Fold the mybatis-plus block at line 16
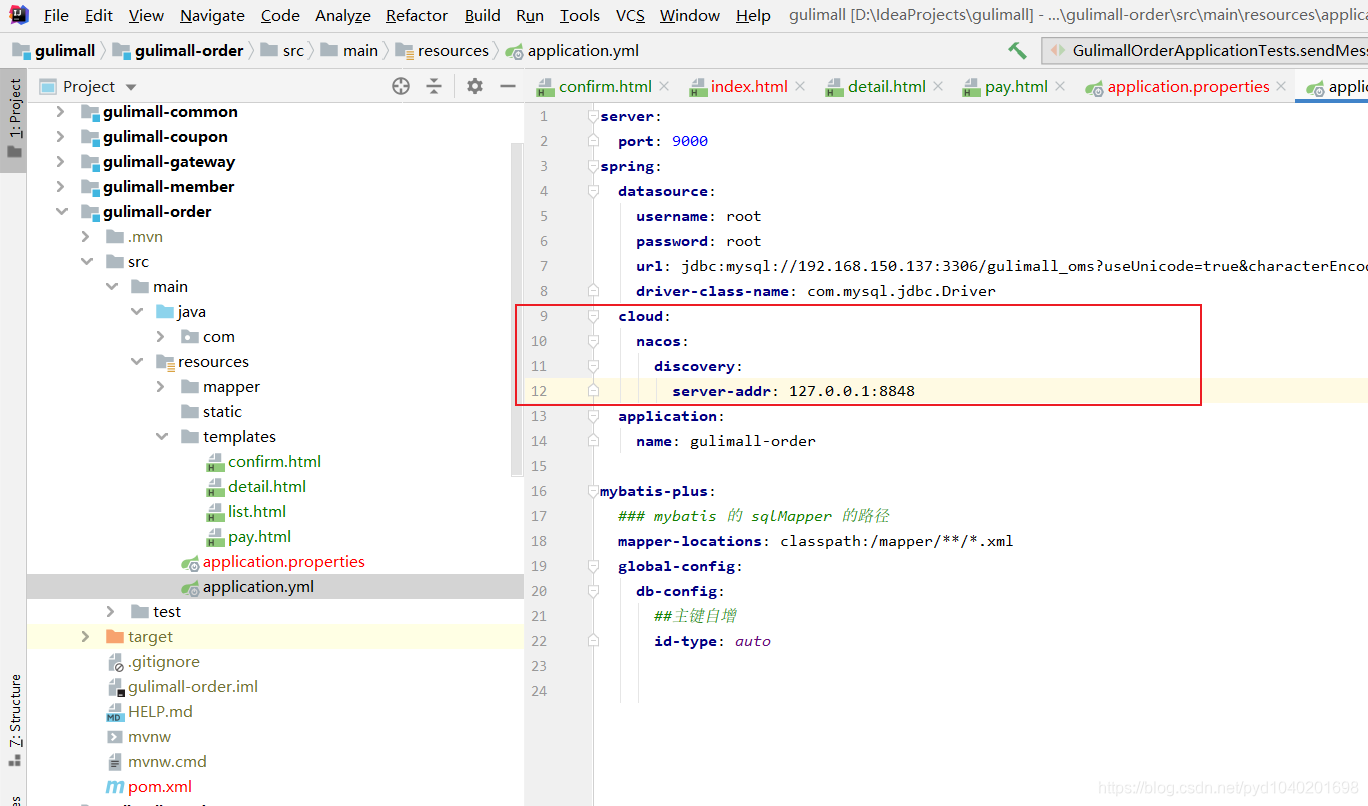Viewport: 1368px width, 806px height. coord(593,491)
